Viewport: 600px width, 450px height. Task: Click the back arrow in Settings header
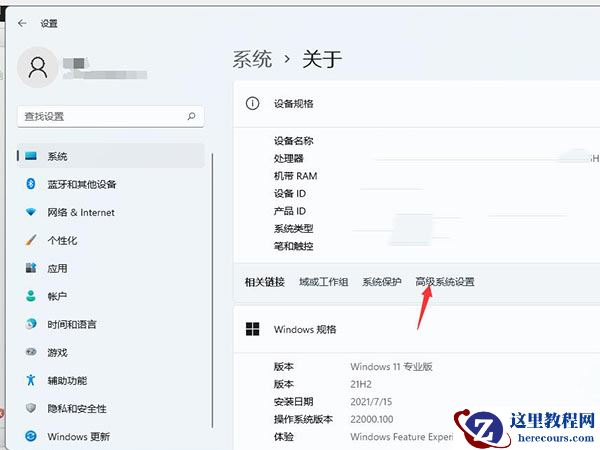[x=22, y=23]
